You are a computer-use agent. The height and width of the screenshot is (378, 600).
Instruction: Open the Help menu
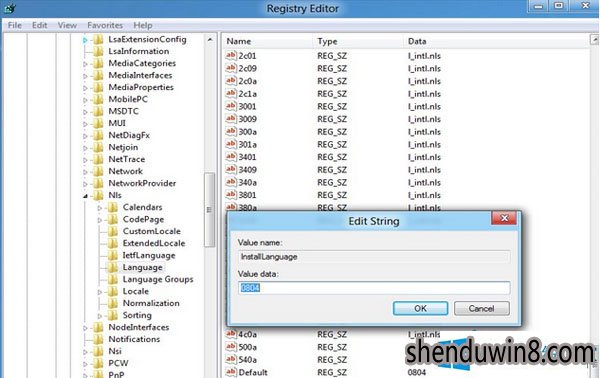click(x=143, y=25)
